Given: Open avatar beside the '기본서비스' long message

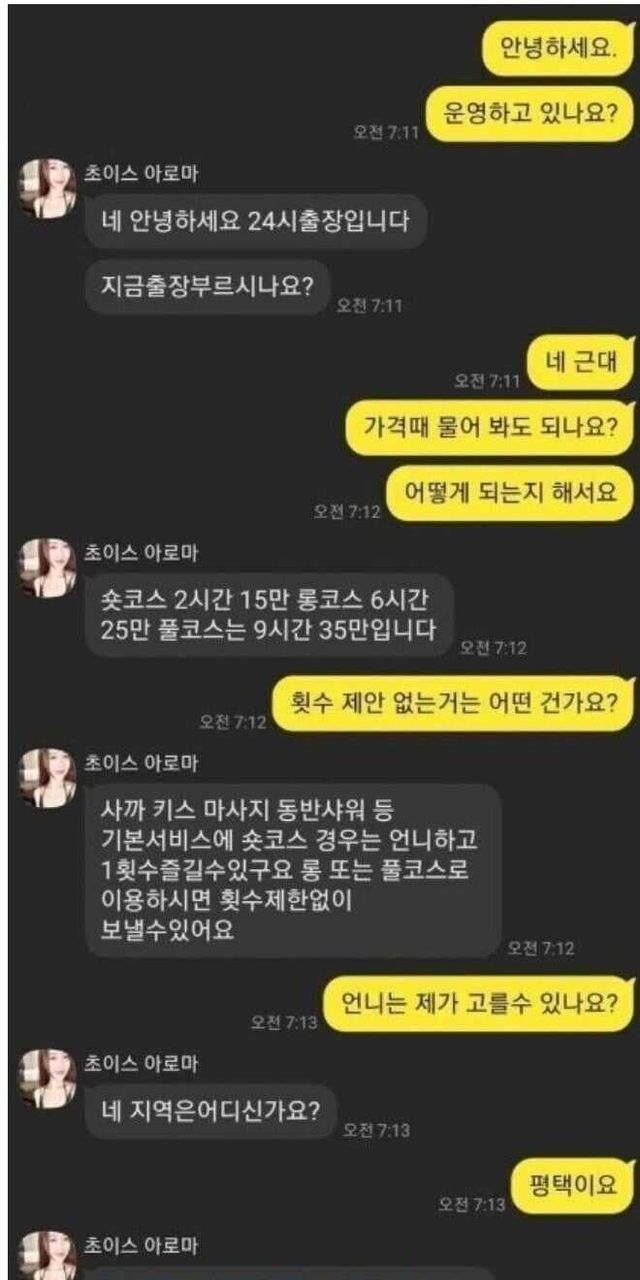Looking at the screenshot, I should tap(48, 777).
